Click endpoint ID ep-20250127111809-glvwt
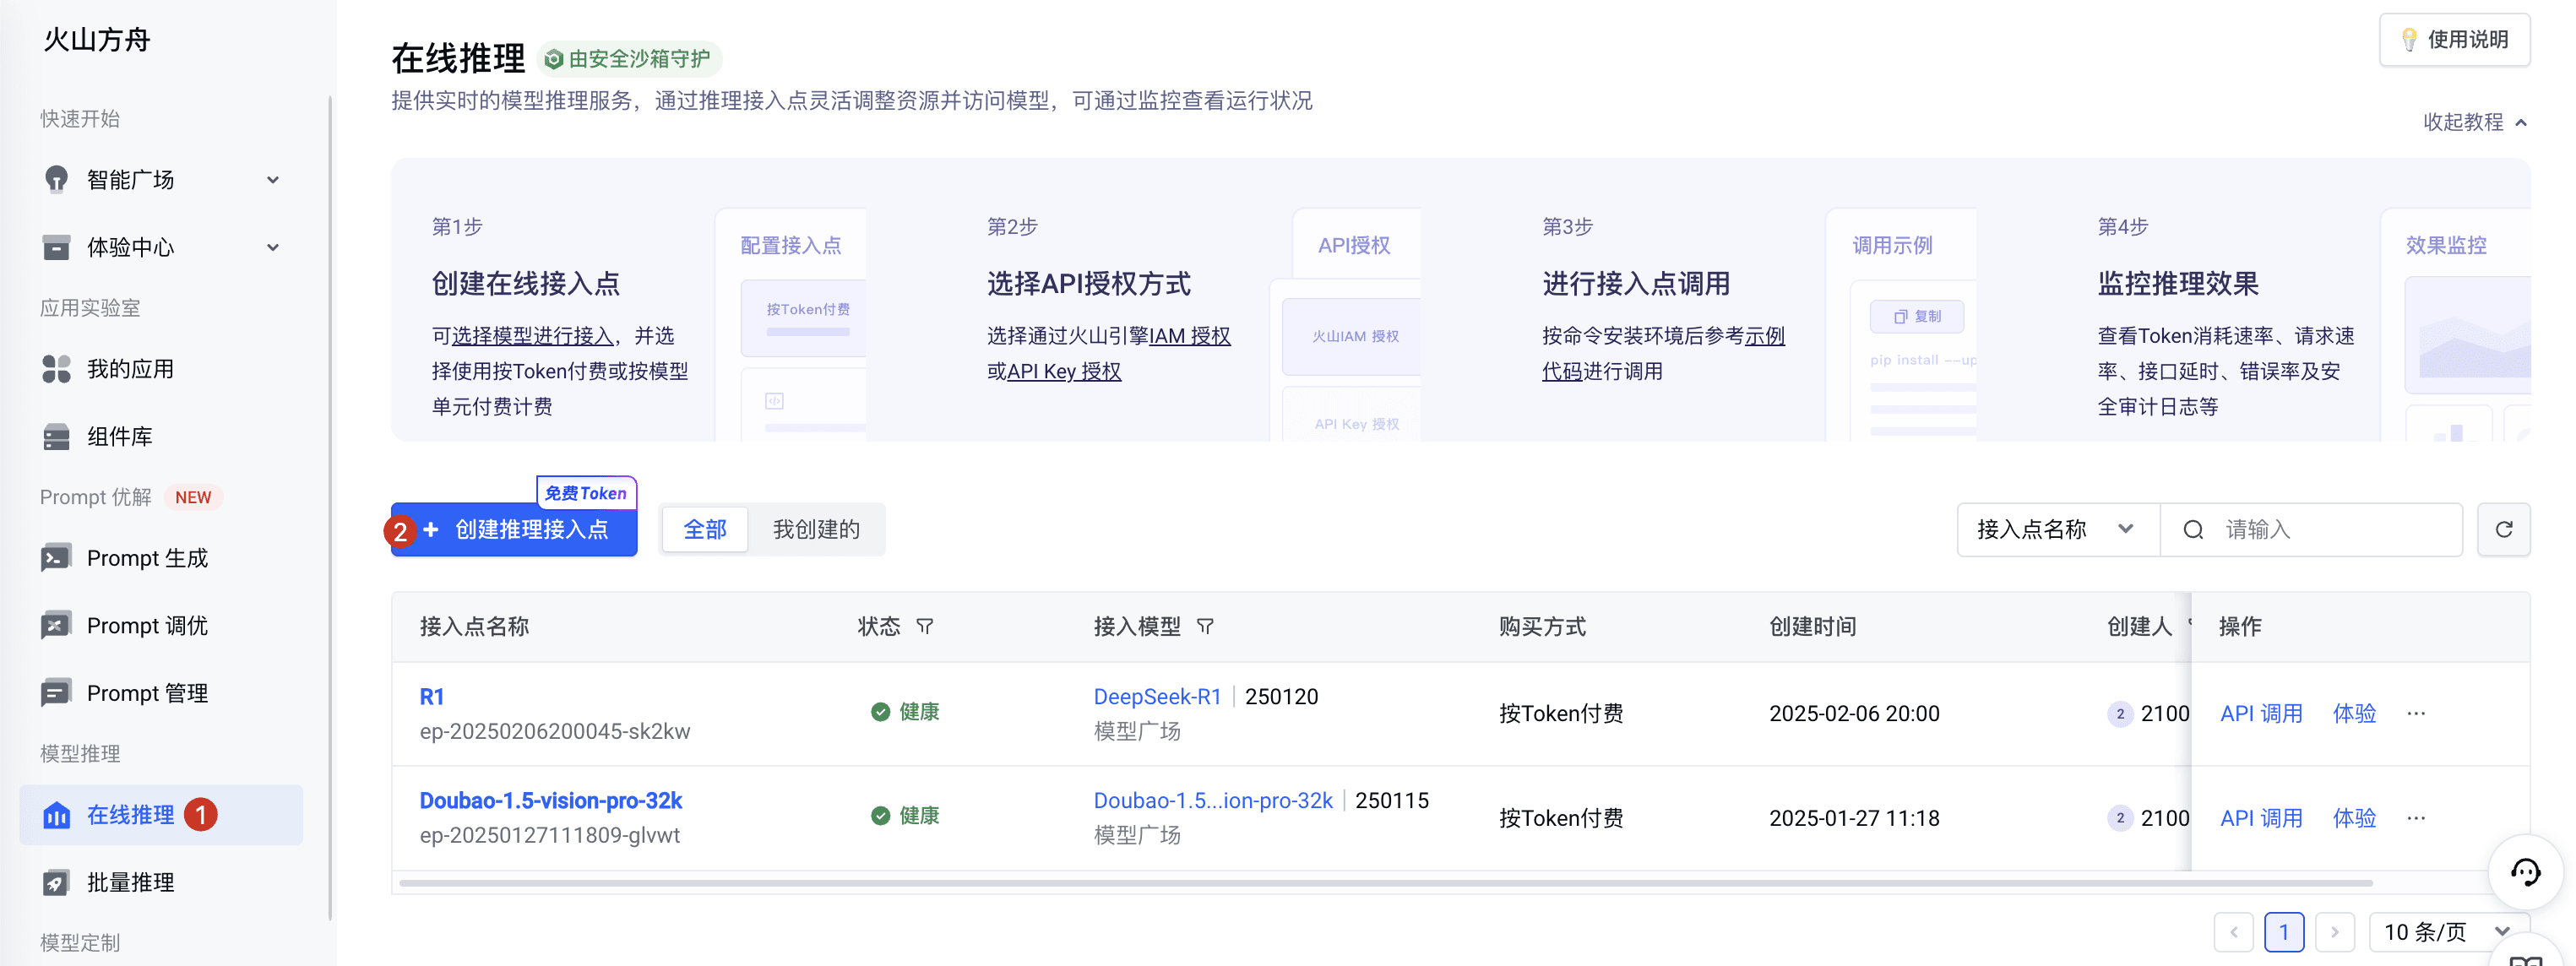Screen dimensions: 2576x966 click(x=550, y=835)
